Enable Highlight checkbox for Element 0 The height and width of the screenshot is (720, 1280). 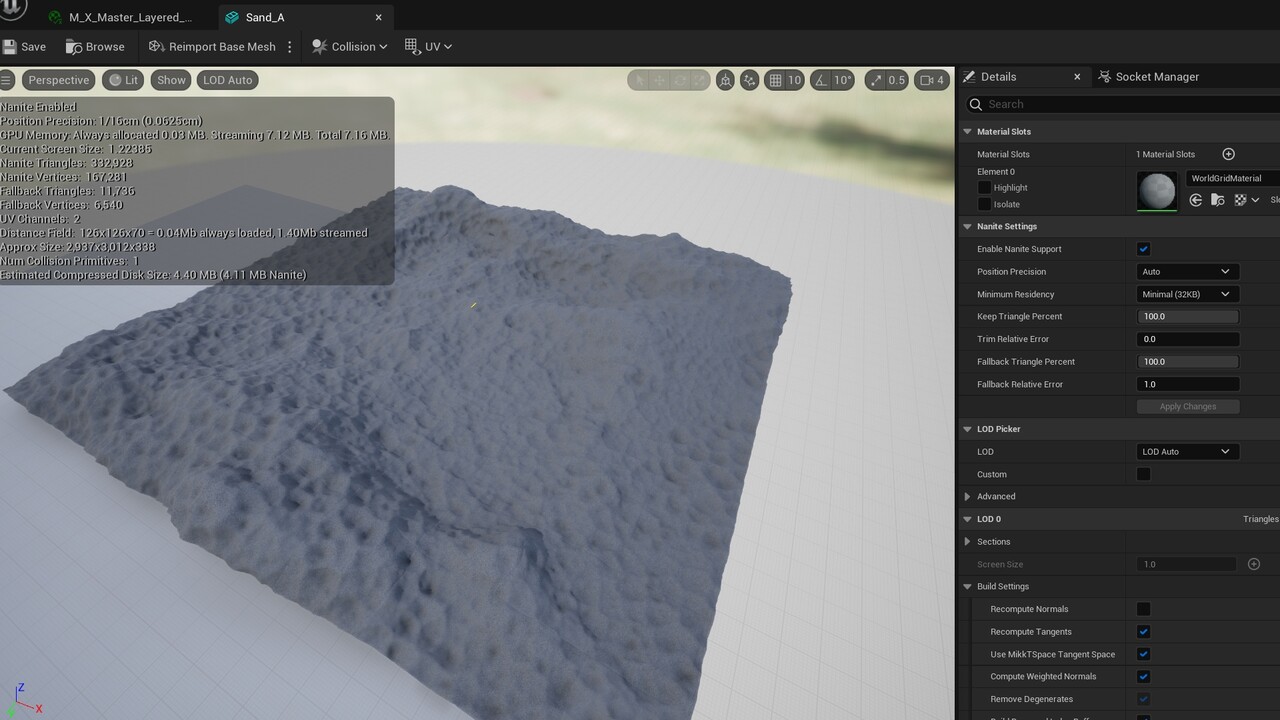click(x=985, y=188)
